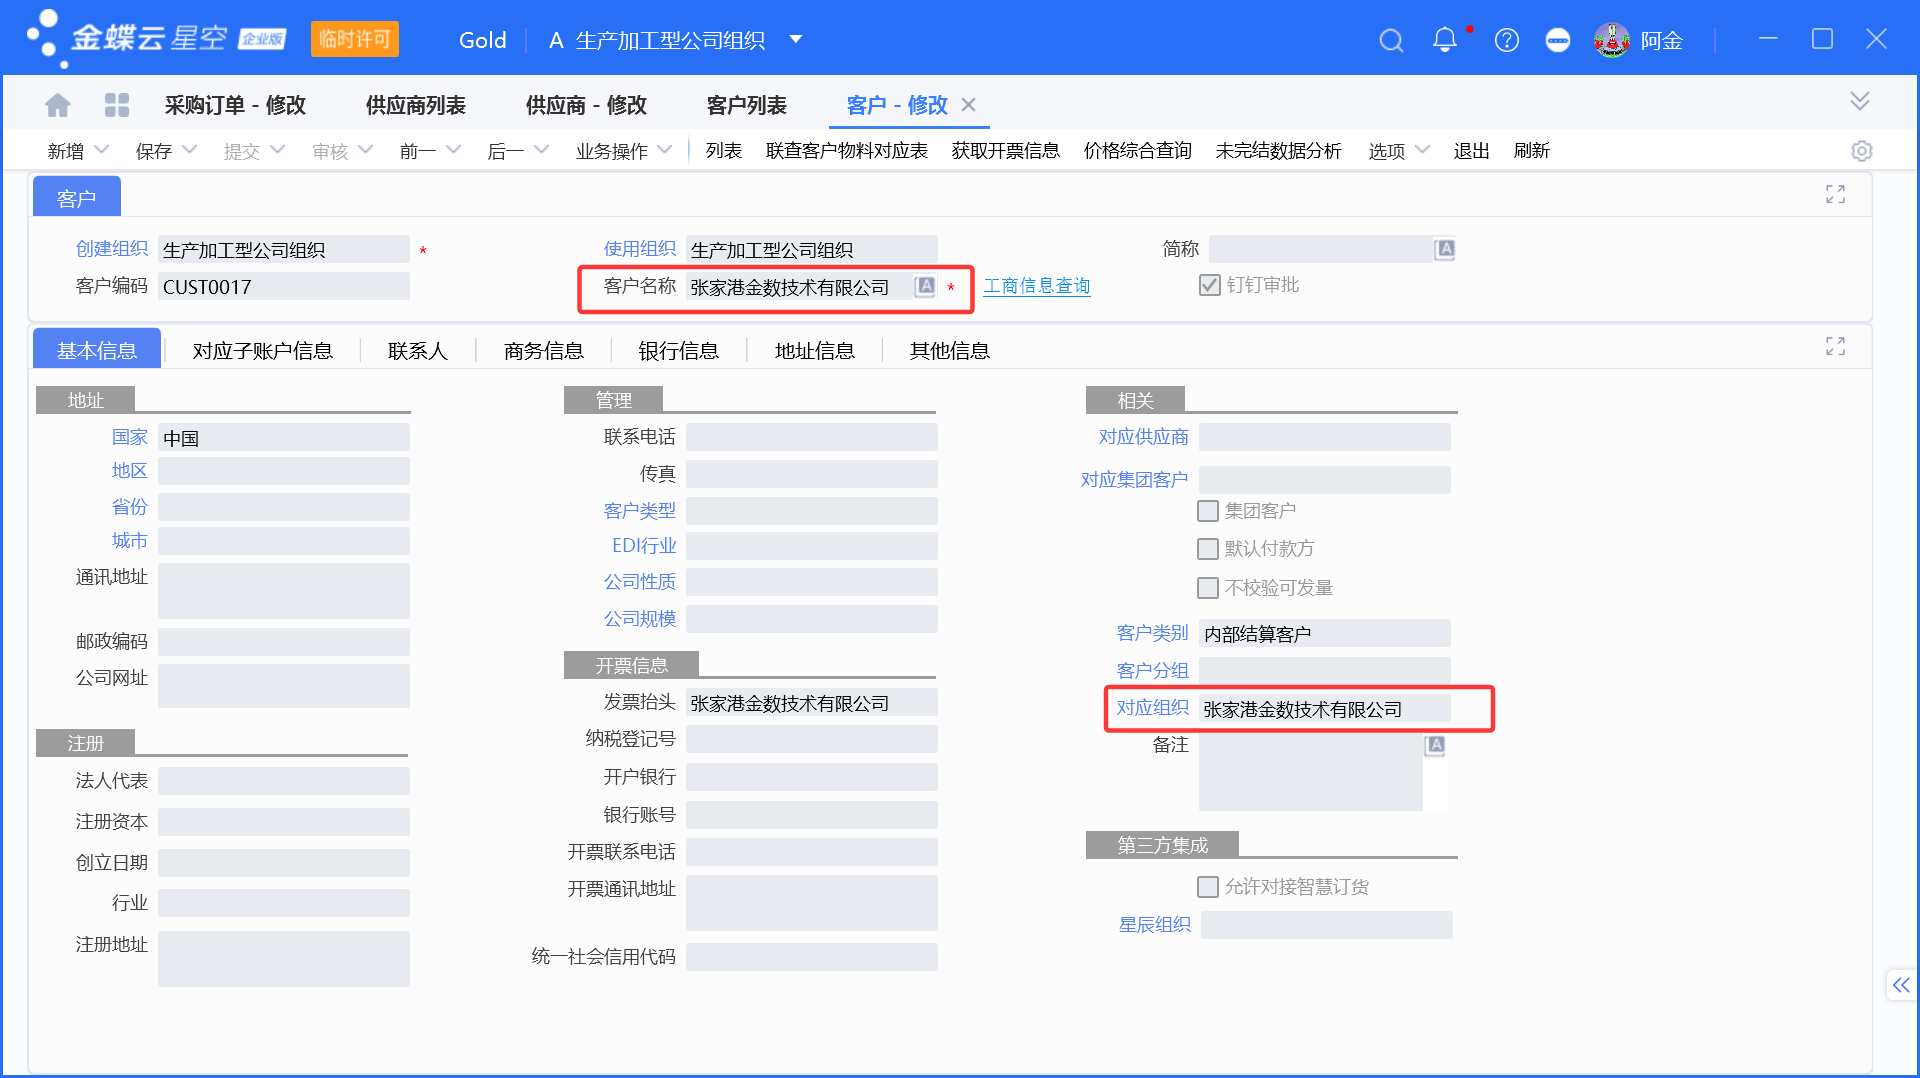Enable the 不校验可发量 checkbox

tap(1208, 588)
